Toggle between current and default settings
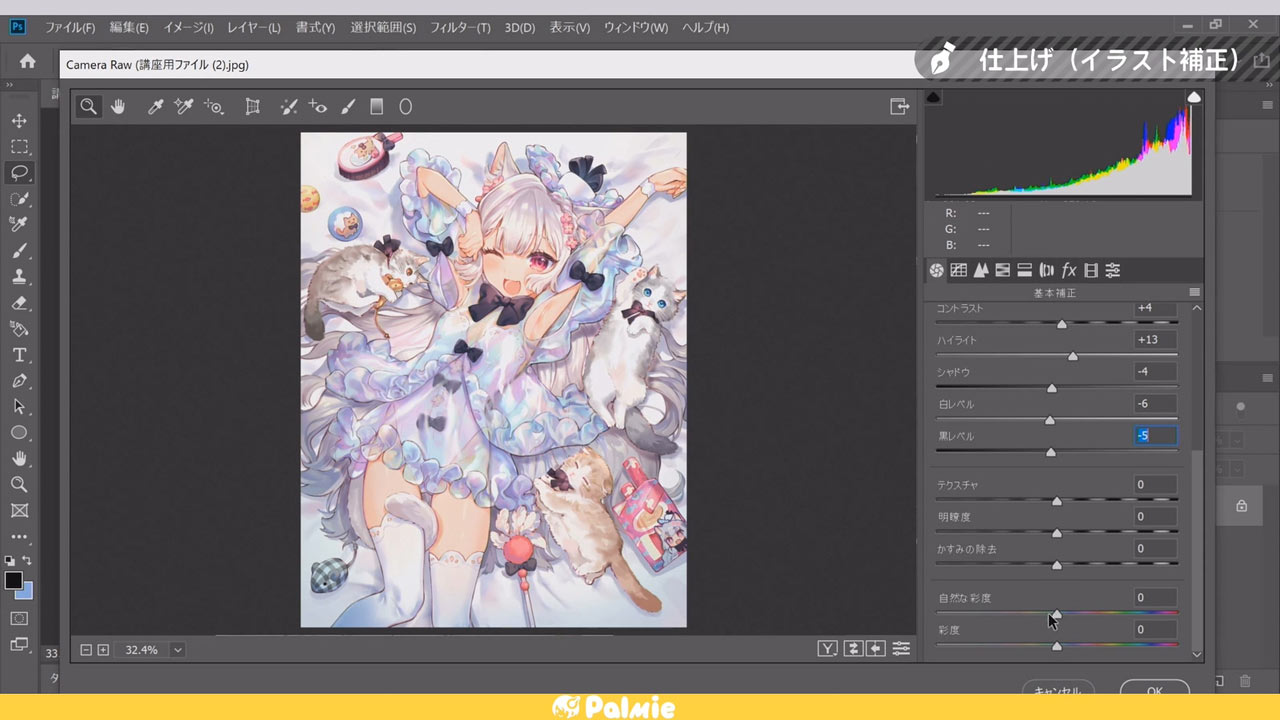 (x=901, y=649)
